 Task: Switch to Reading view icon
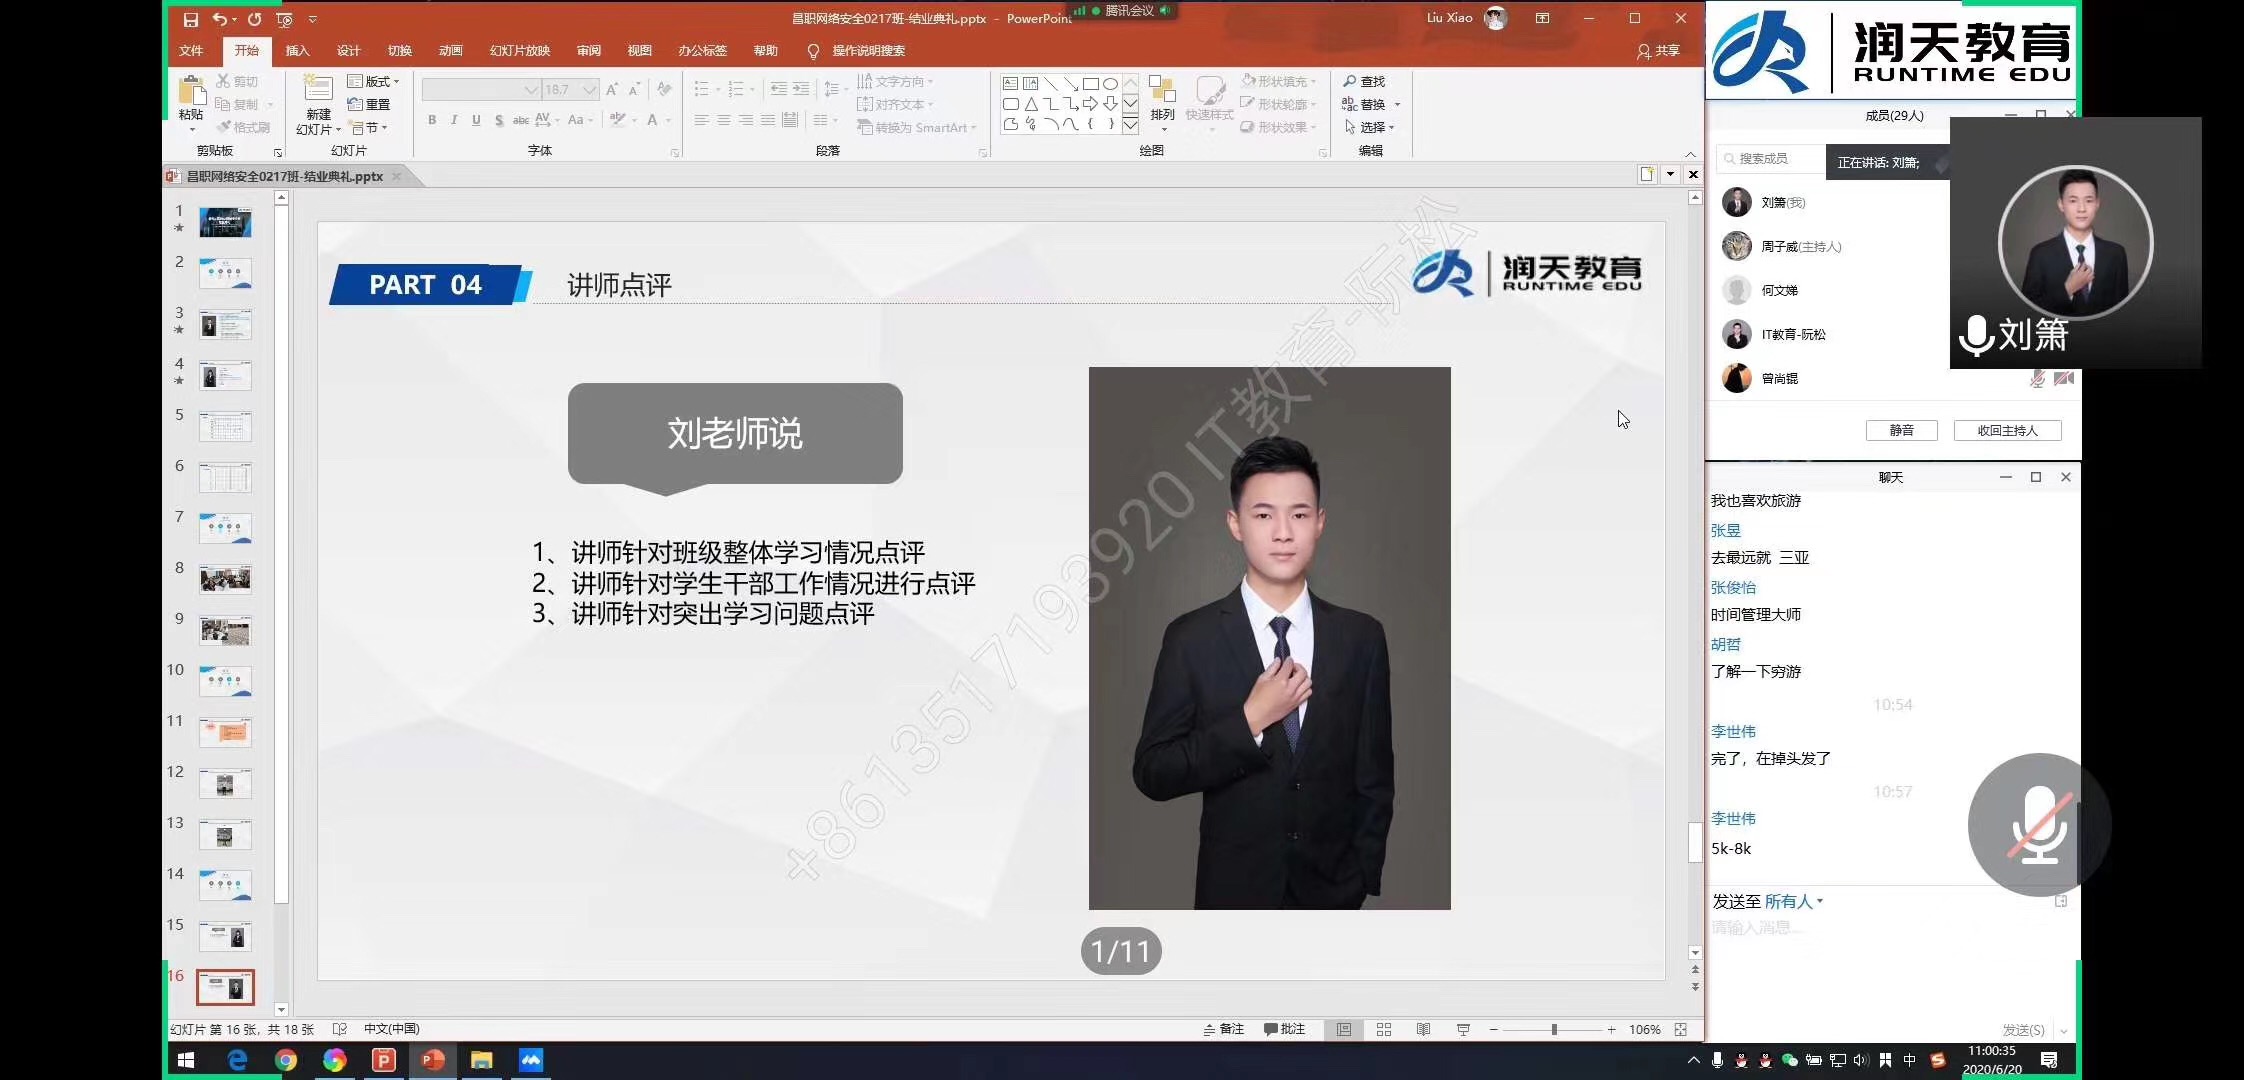1423,1029
